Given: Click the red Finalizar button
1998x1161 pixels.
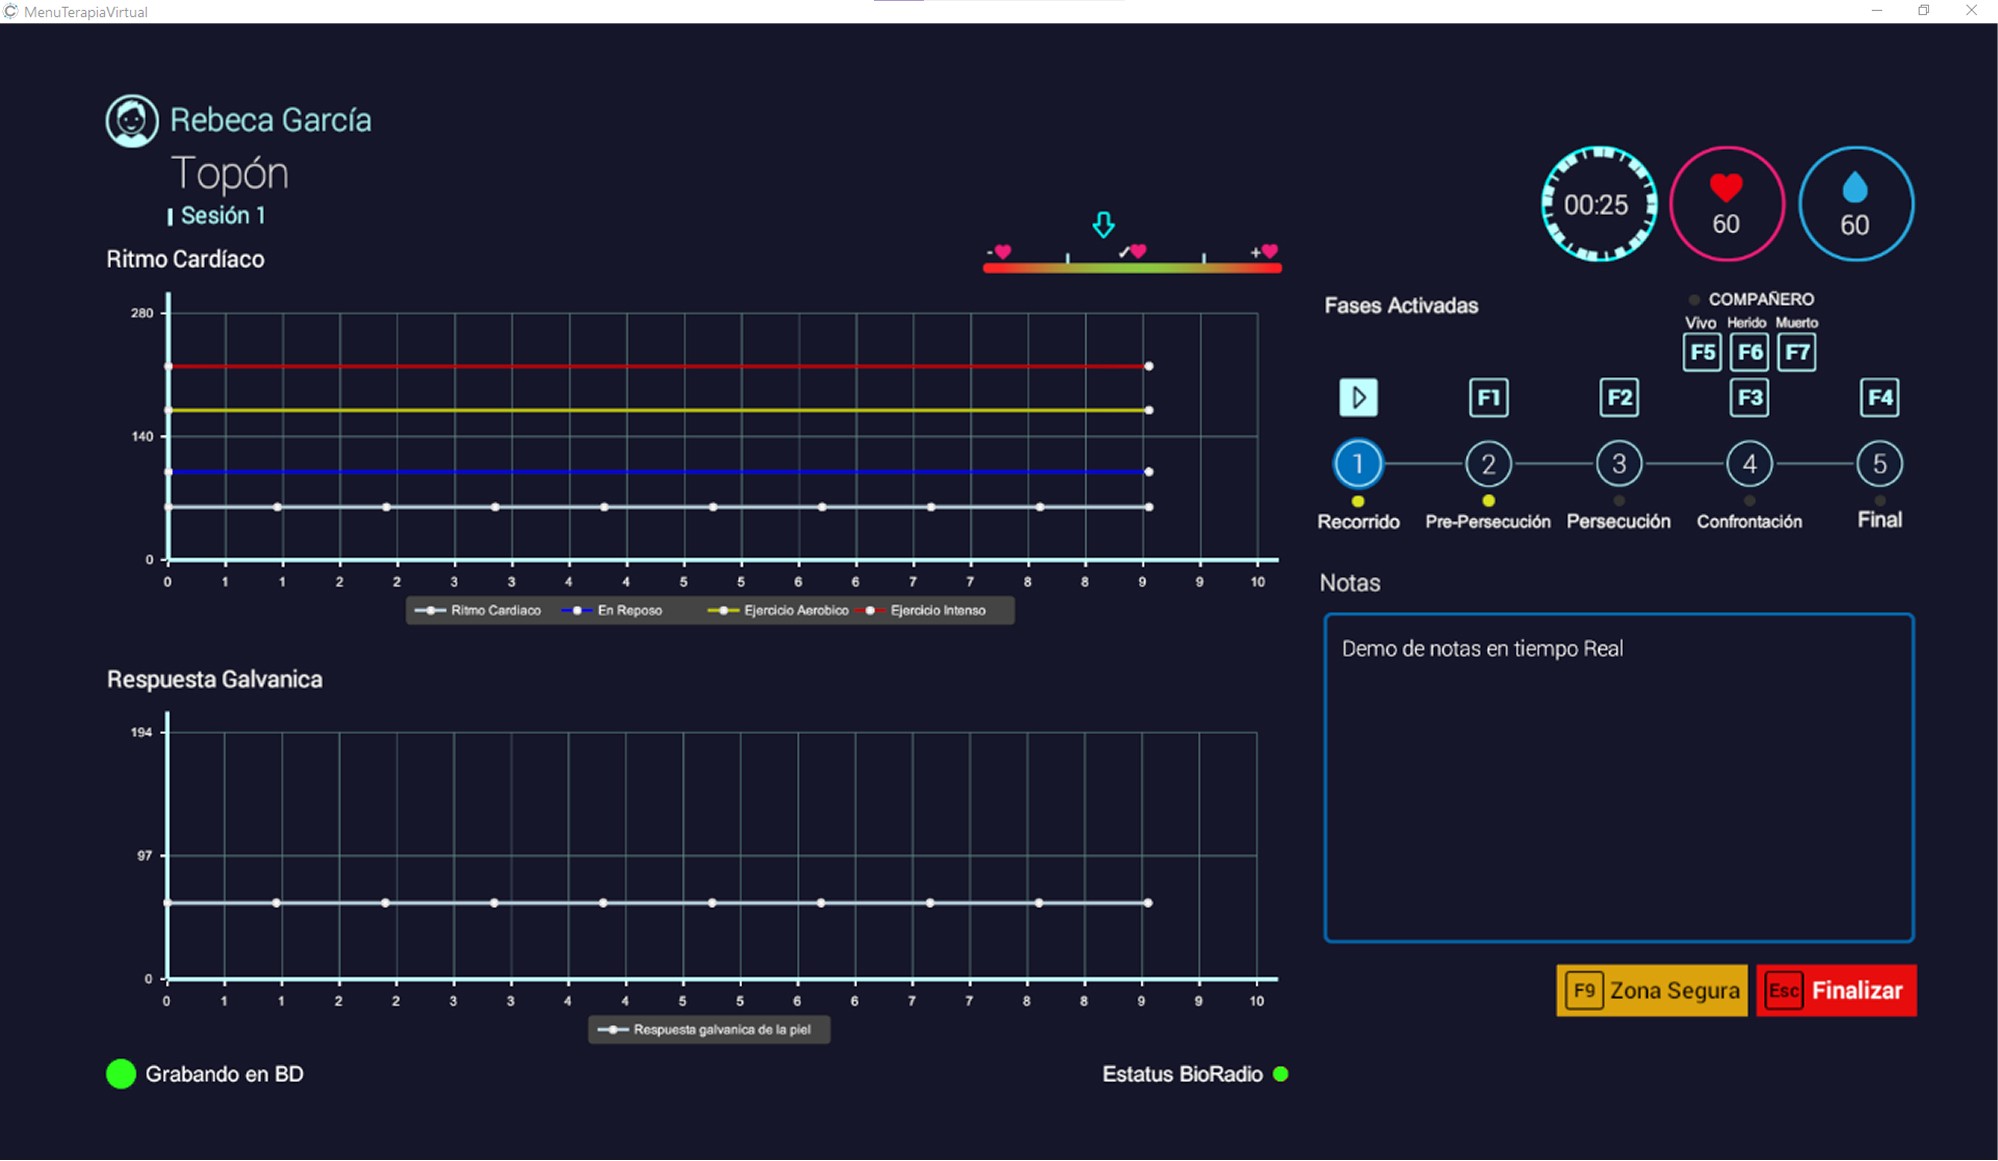Looking at the screenshot, I should click(1836, 991).
